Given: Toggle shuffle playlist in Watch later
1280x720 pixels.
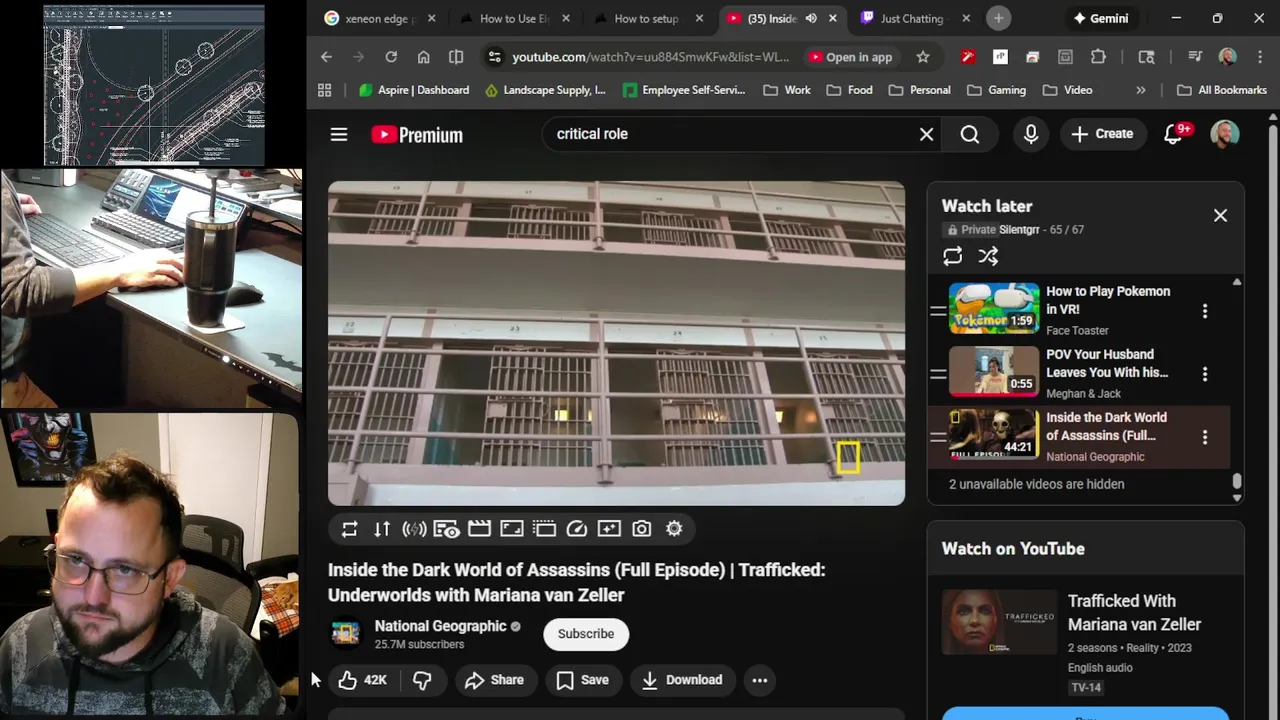Looking at the screenshot, I should 988,256.
